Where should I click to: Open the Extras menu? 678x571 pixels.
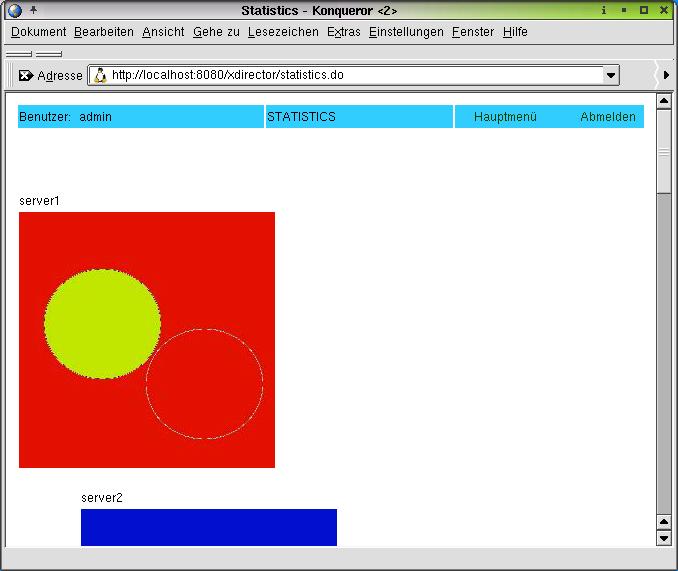(x=344, y=32)
